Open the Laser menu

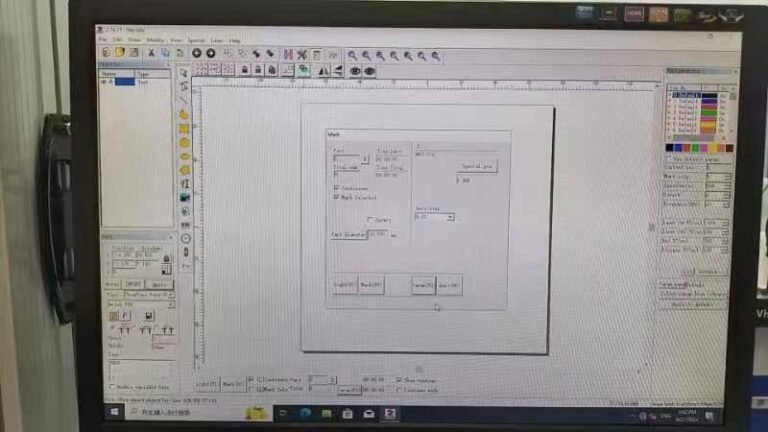[x=216, y=41]
